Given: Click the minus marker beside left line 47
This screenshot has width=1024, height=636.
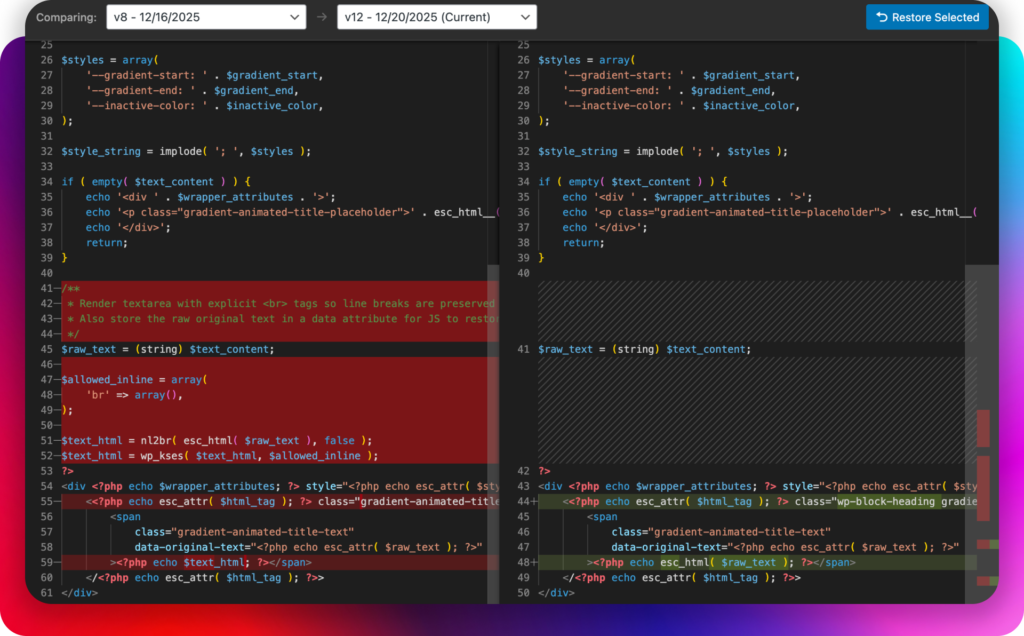Looking at the screenshot, I should coord(58,380).
